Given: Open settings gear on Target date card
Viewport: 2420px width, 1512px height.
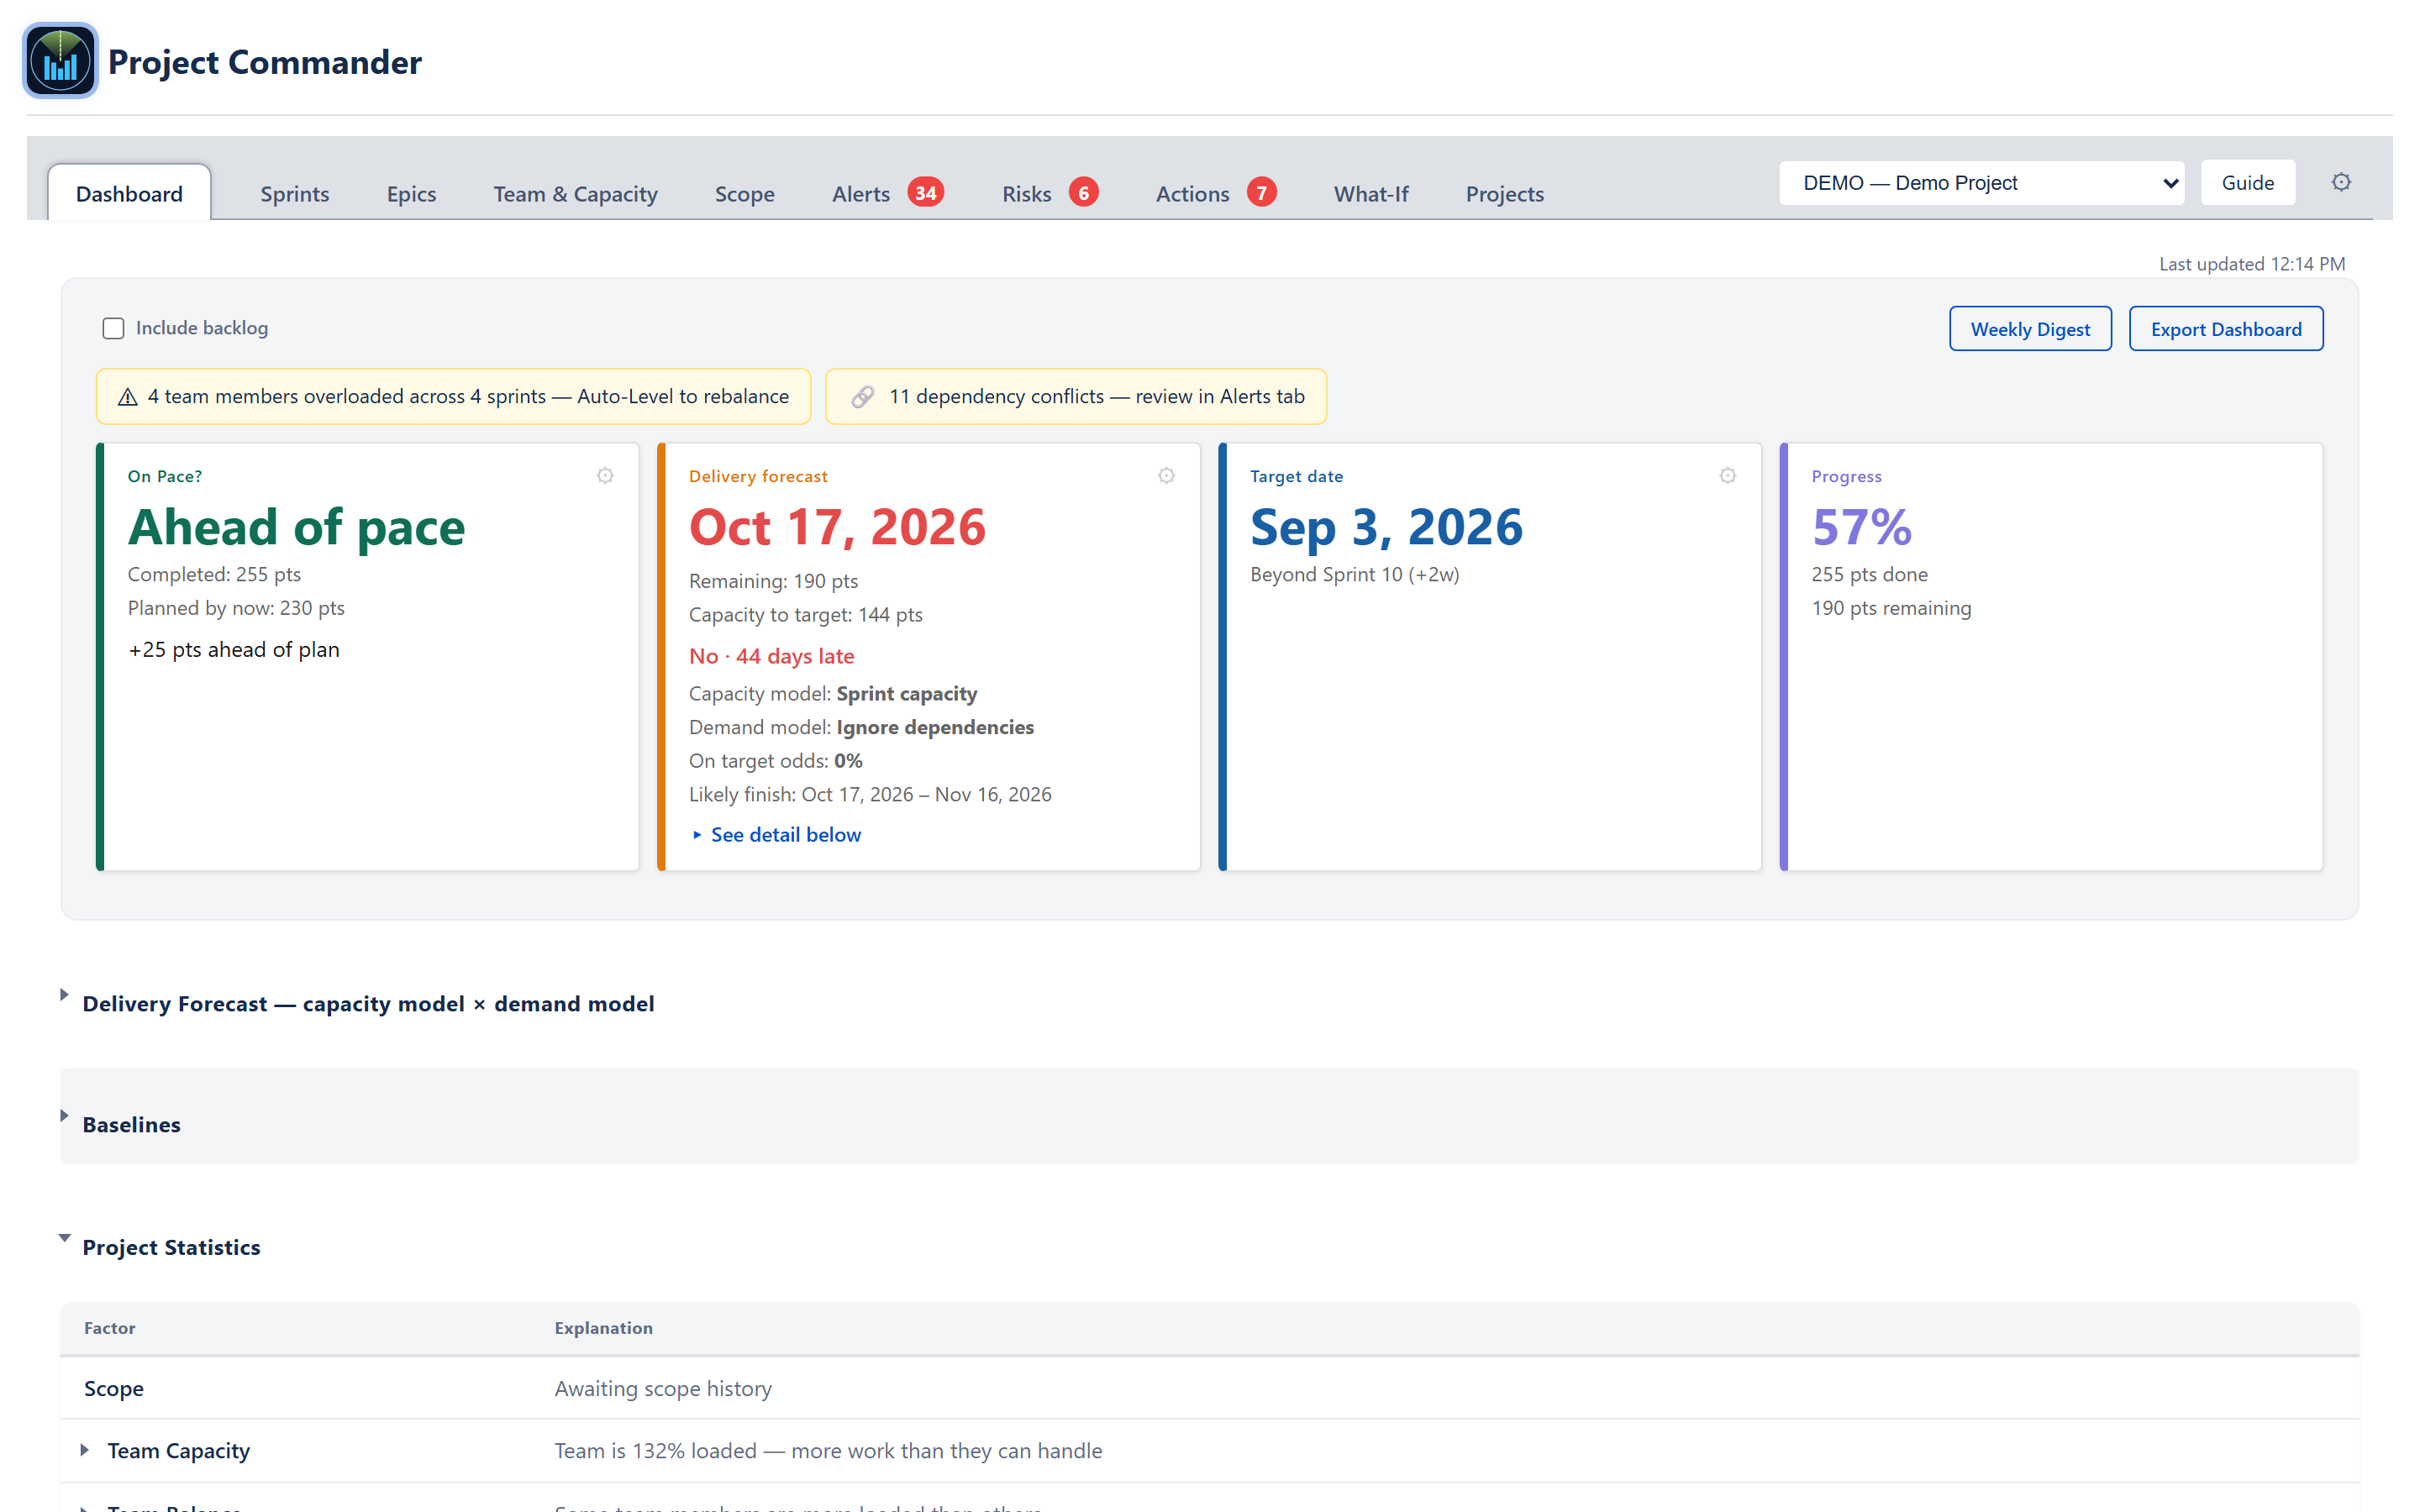Looking at the screenshot, I should pos(1727,475).
